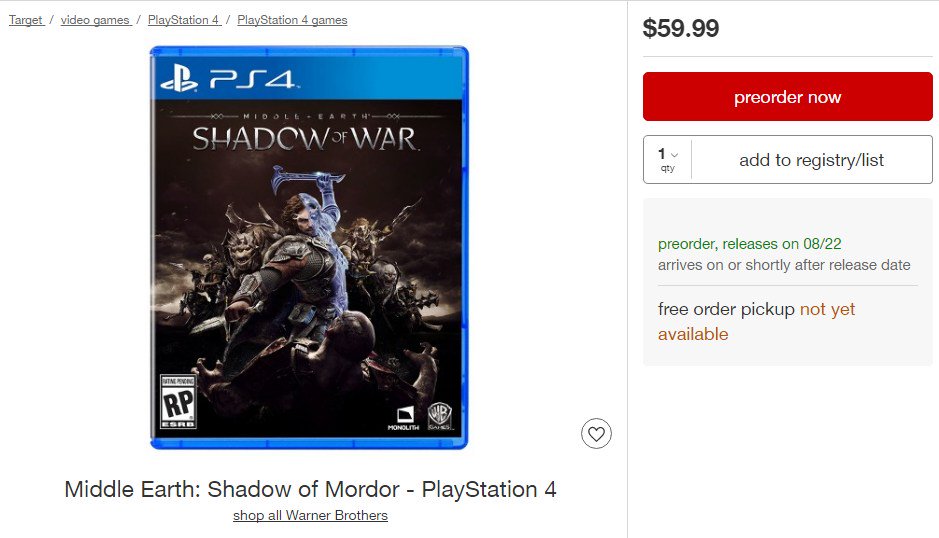Click the ESRB RP rating badge
This screenshot has height=538, width=939.
(178, 402)
